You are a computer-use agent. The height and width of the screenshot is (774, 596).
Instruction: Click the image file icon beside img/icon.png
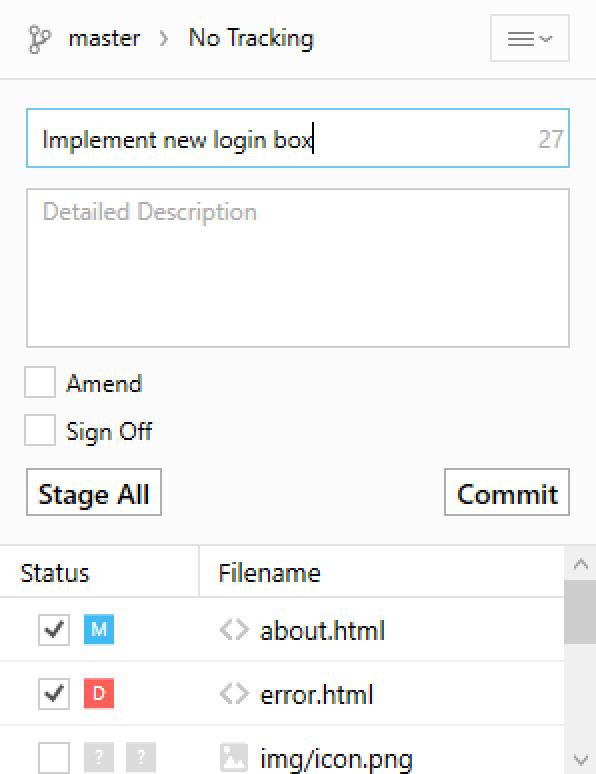(x=234, y=757)
